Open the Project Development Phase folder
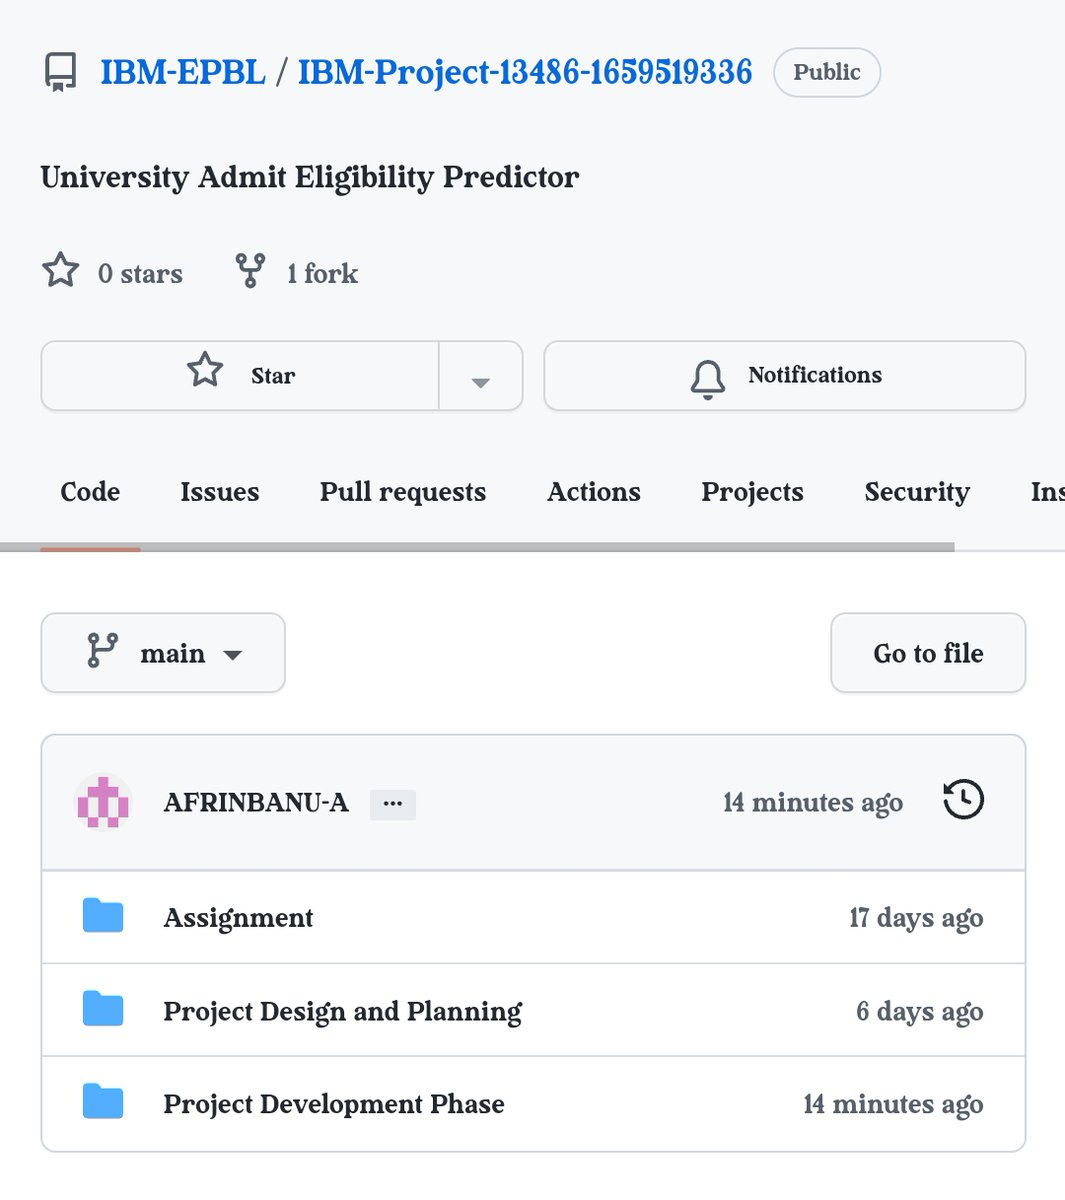Image resolution: width=1065 pixels, height=1200 pixels. pyautogui.click(x=334, y=1104)
